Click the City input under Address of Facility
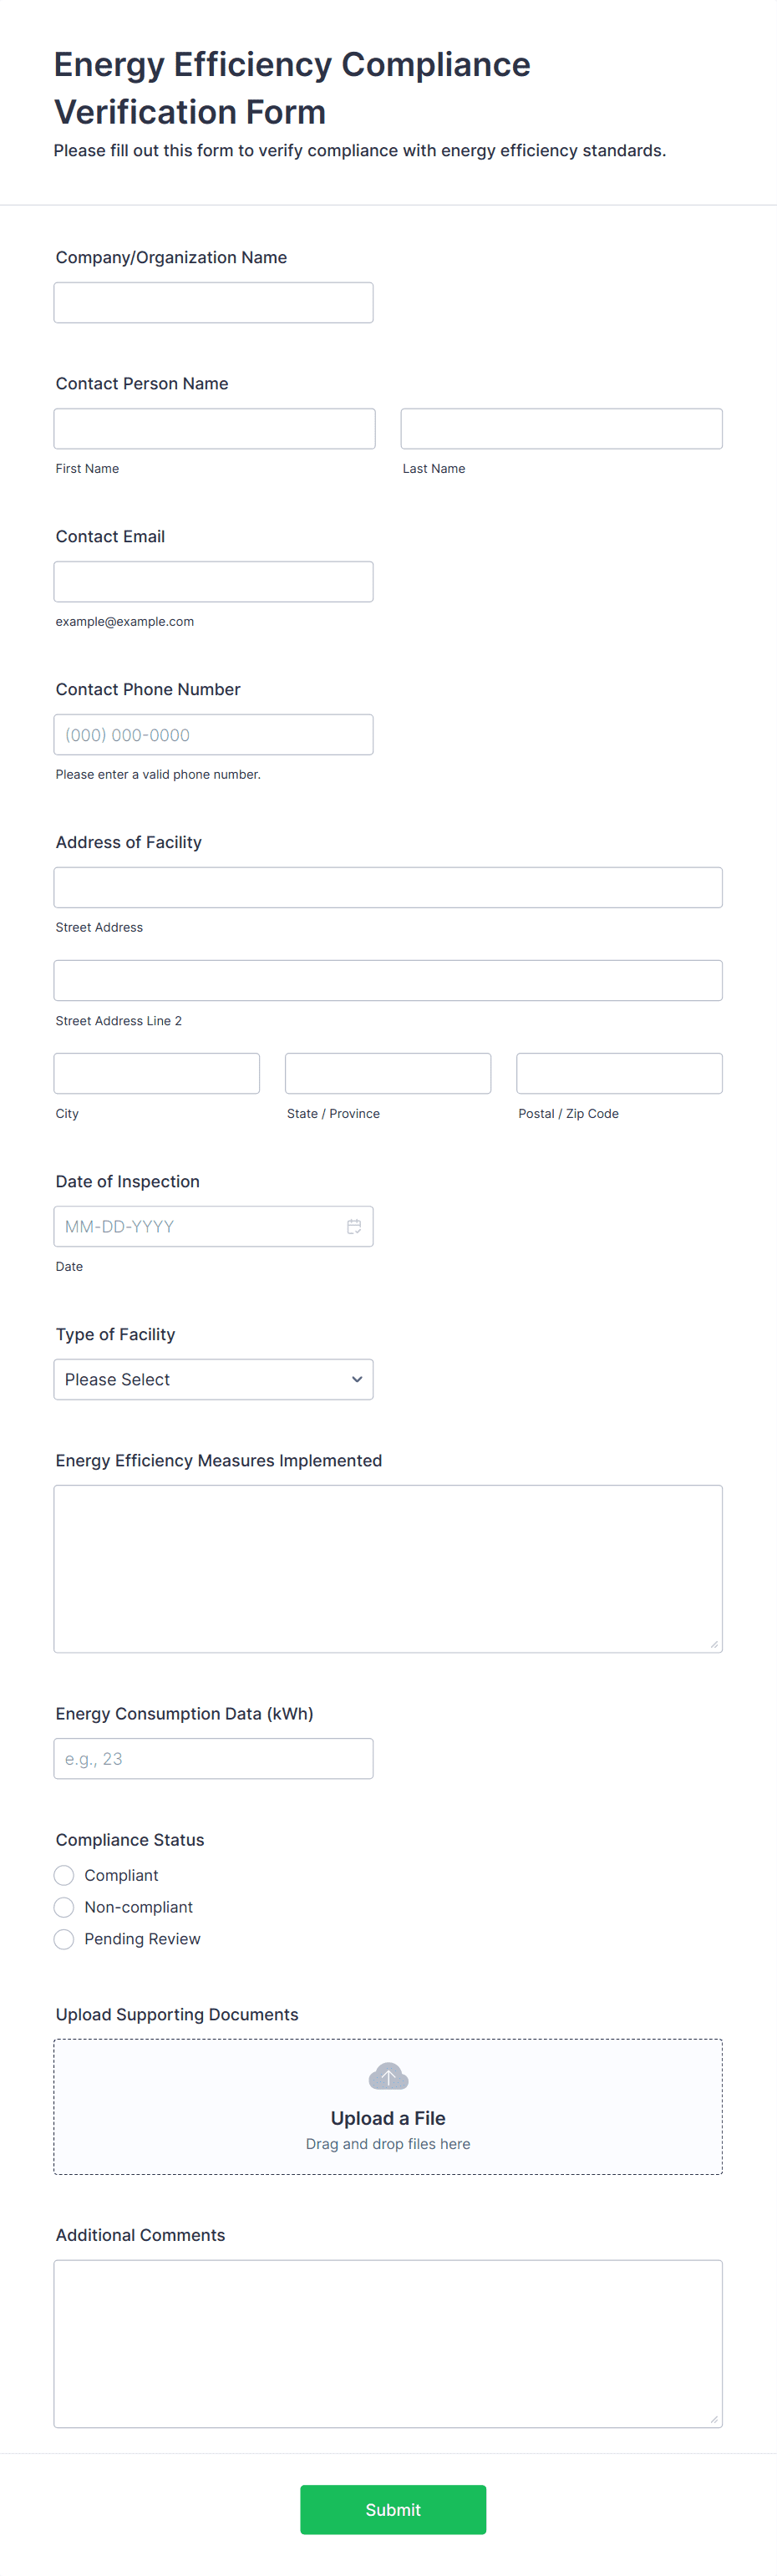 (x=156, y=1073)
